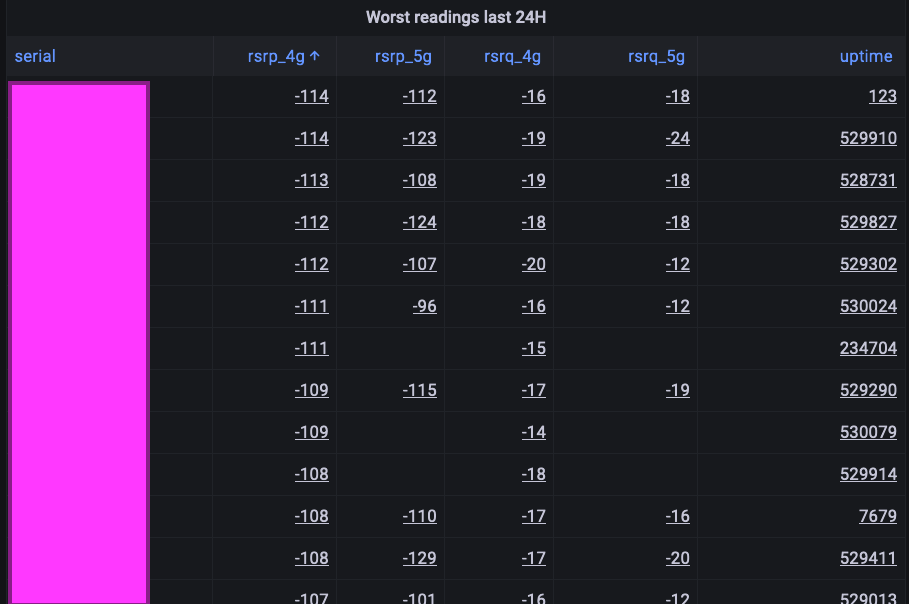Open the uptime value 529910 link
909x604 pixels.
(x=868, y=138)
